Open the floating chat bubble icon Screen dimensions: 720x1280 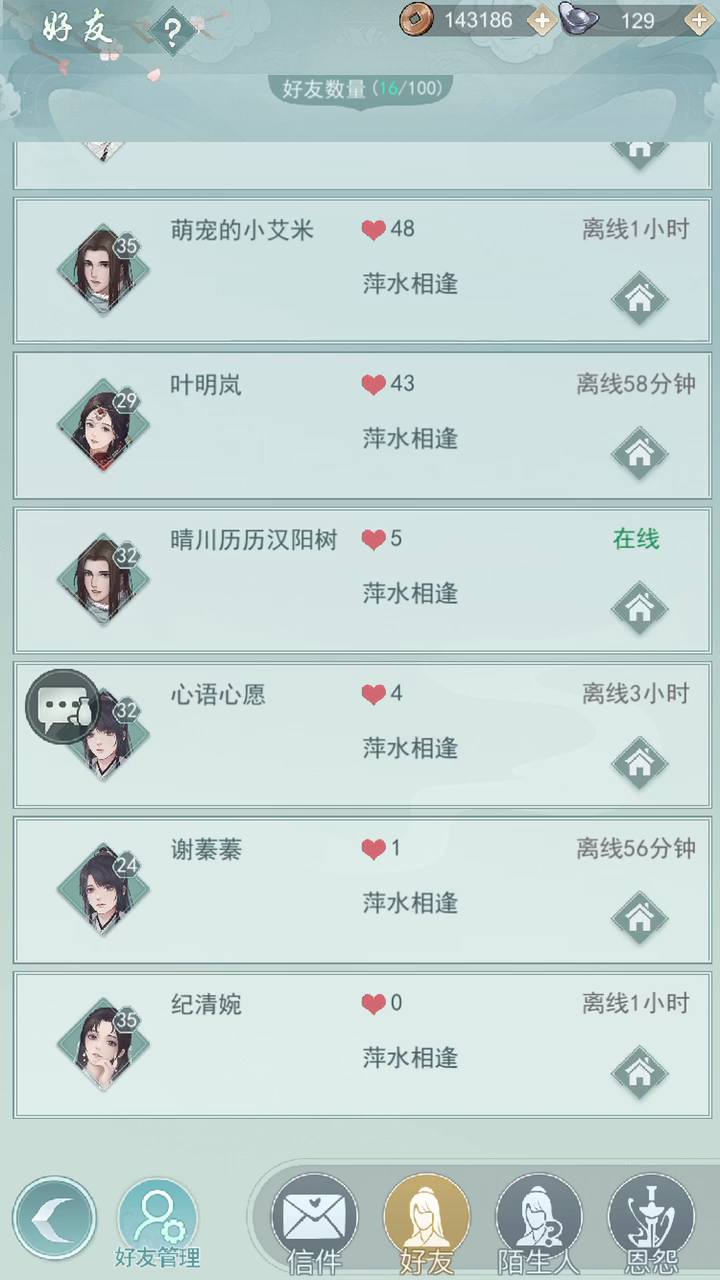[x=62, y=707]
